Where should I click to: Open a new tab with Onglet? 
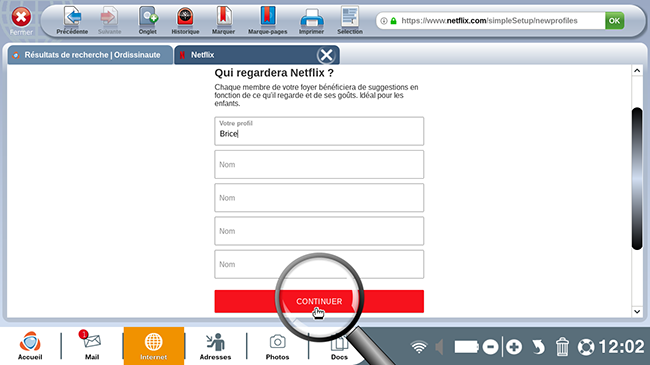(148, 20)
